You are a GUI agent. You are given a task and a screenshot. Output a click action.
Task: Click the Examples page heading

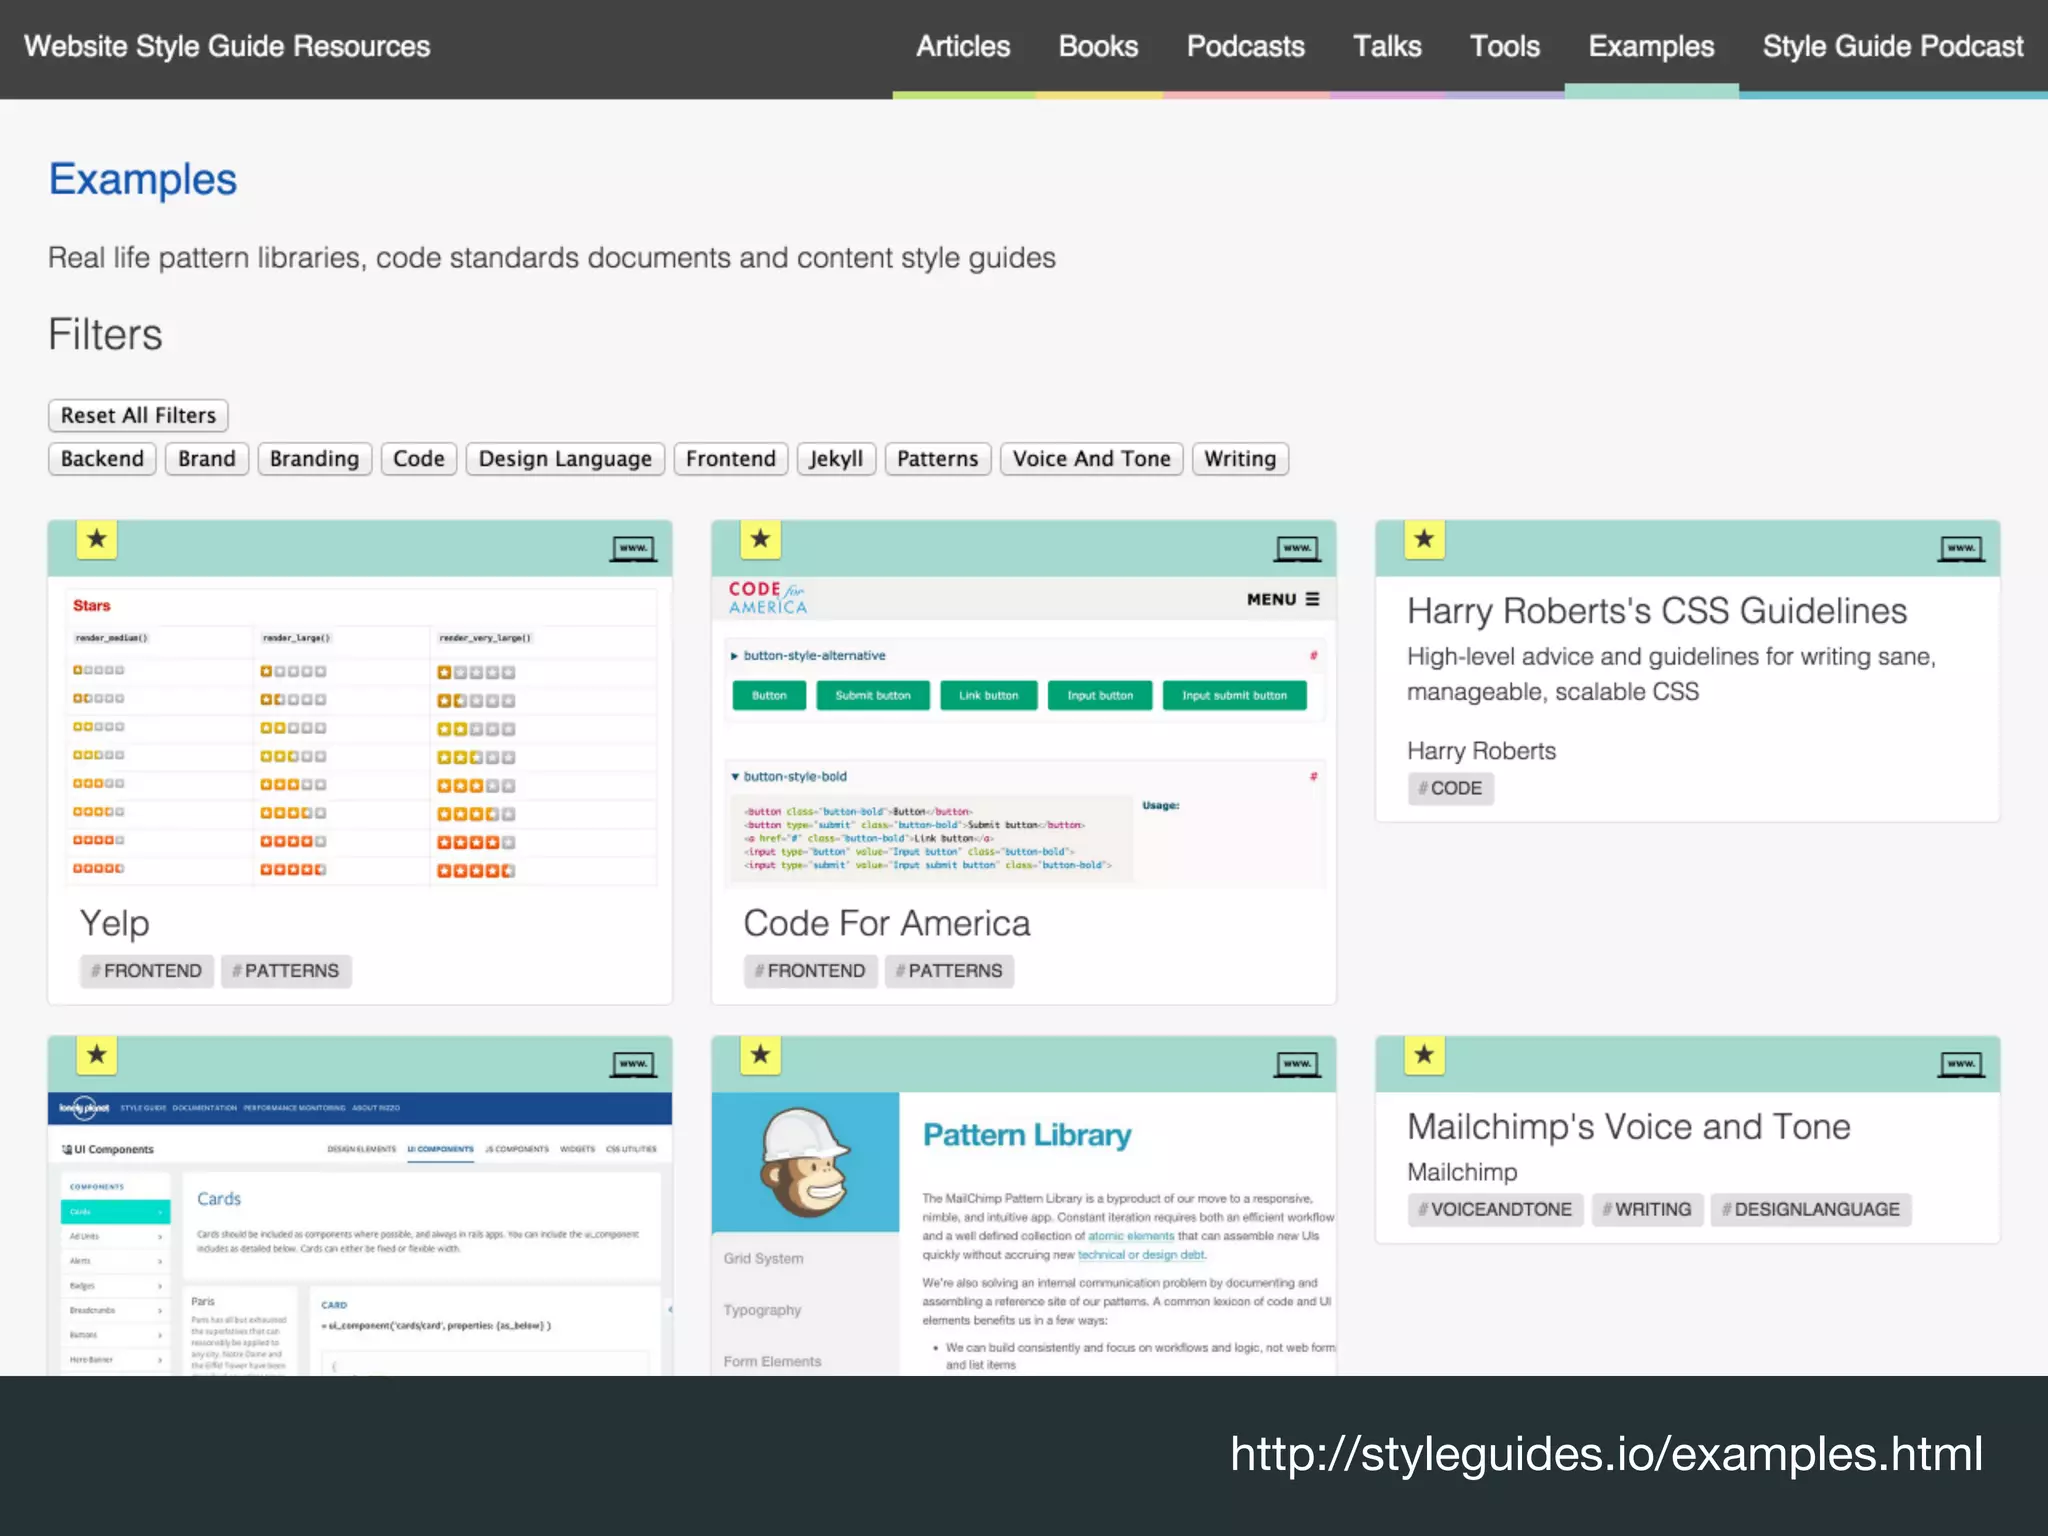click(x=143, y=180)
